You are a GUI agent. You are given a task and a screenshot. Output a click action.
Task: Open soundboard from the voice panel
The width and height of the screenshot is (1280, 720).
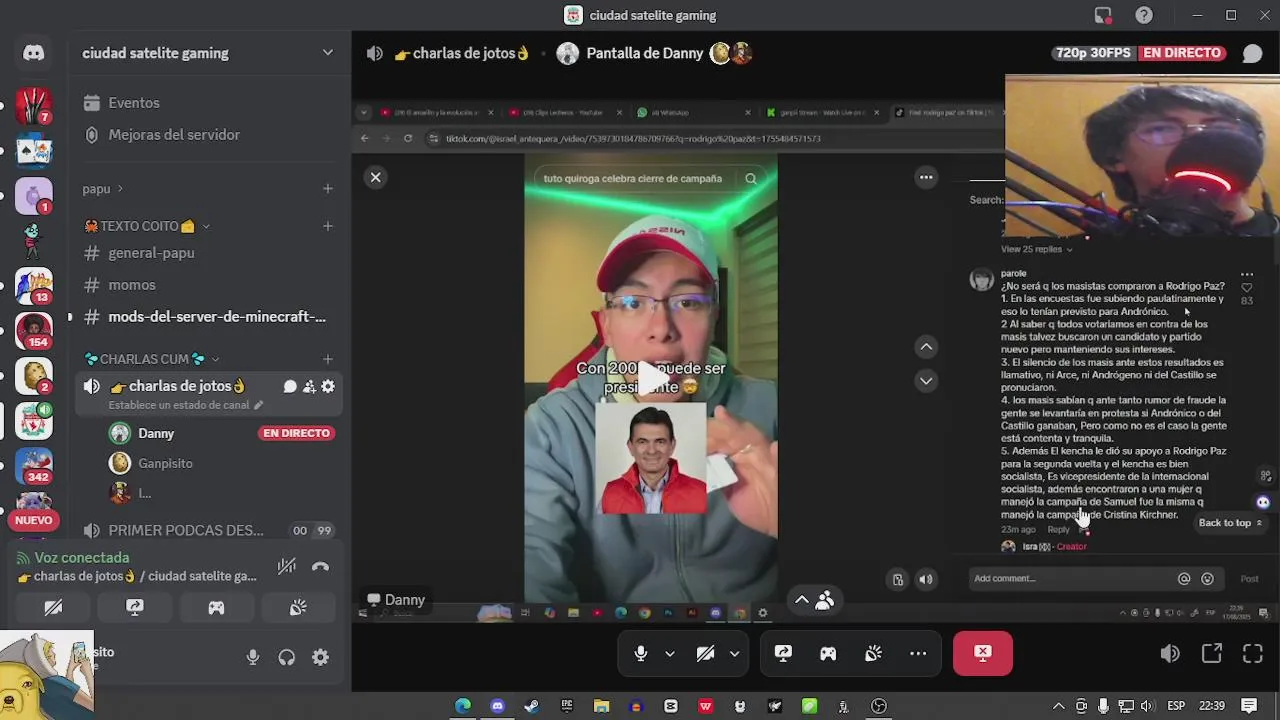tap(298, 607)
